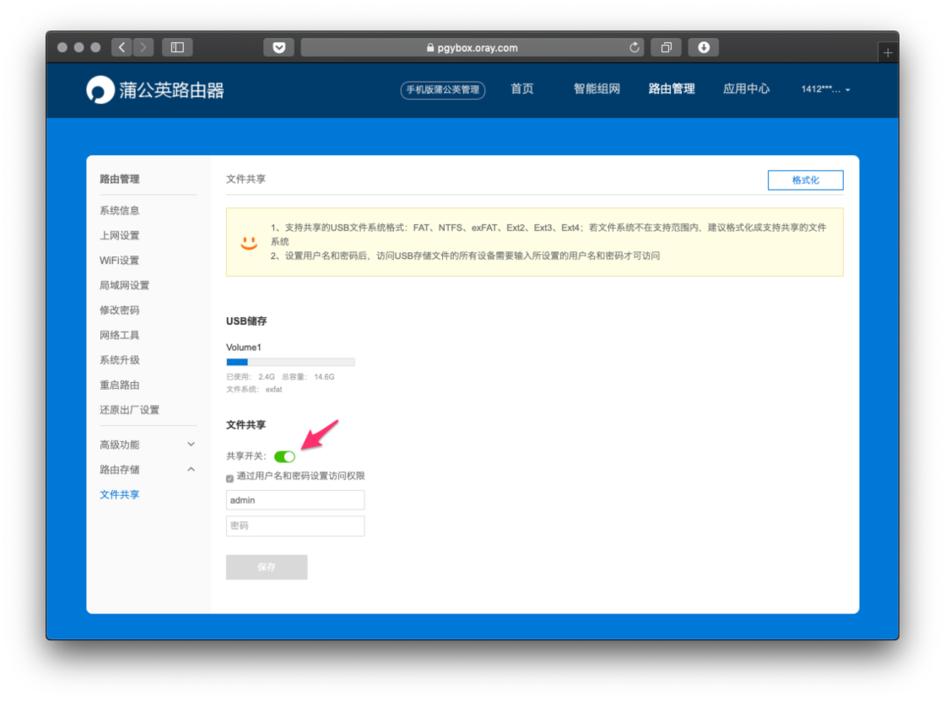Toggle the 共享开关 switch off
Viewport: 945px width, 701px height.
point(284,456)
